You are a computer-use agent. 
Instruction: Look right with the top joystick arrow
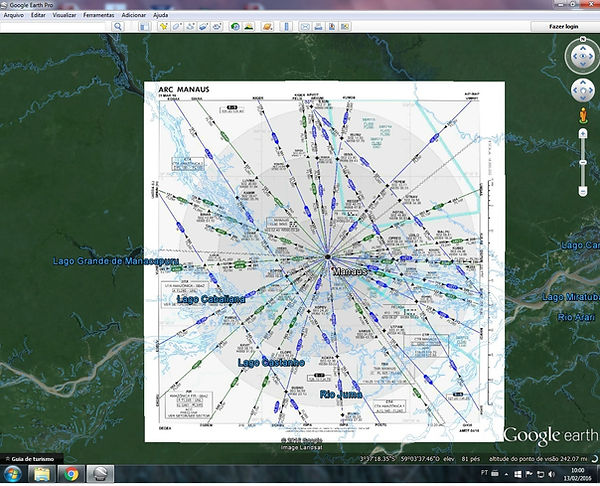tap(592, 56)
